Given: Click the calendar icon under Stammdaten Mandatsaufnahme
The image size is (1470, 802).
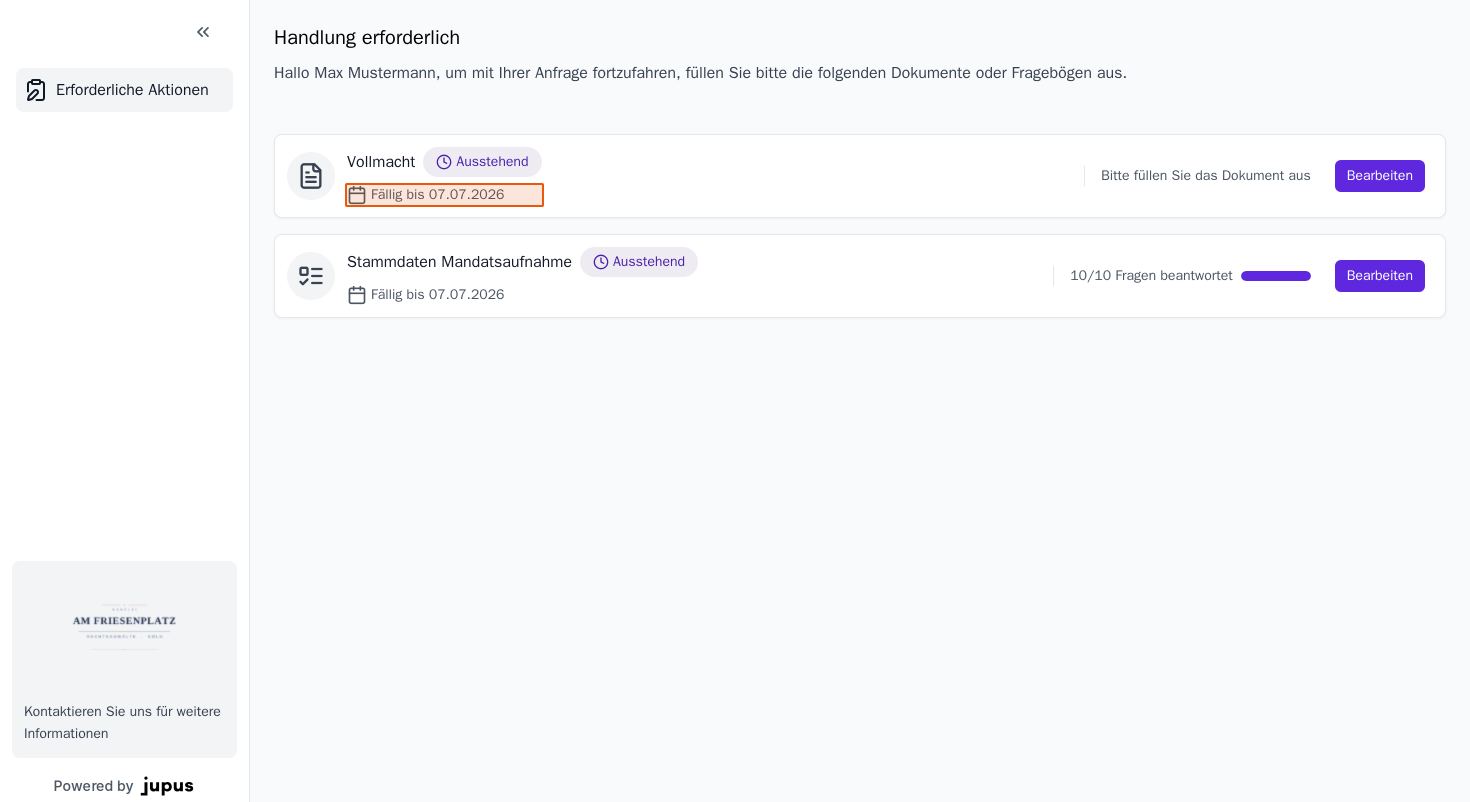Looking at the screenshot, I should (x=357, y=295).
